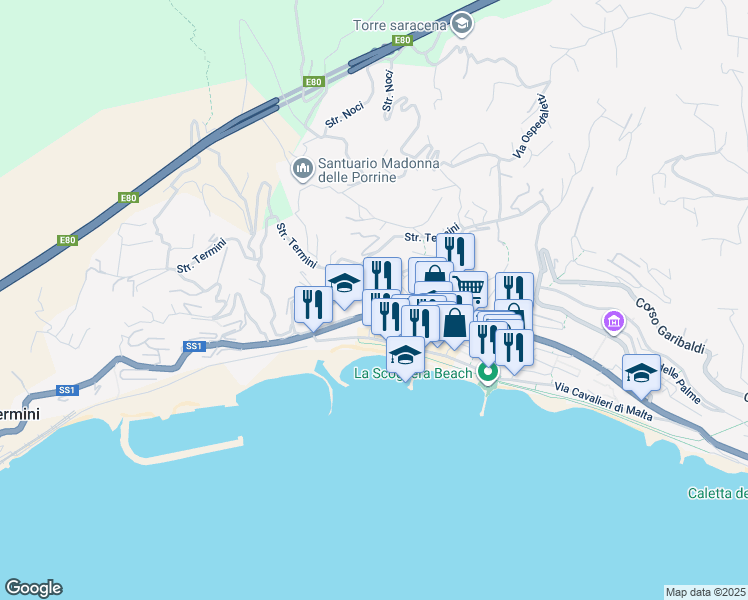Viewport: 748px width, 600px height.
Task: Select the La Scogliera Beach label text
Action: click(x=413, y=373)
